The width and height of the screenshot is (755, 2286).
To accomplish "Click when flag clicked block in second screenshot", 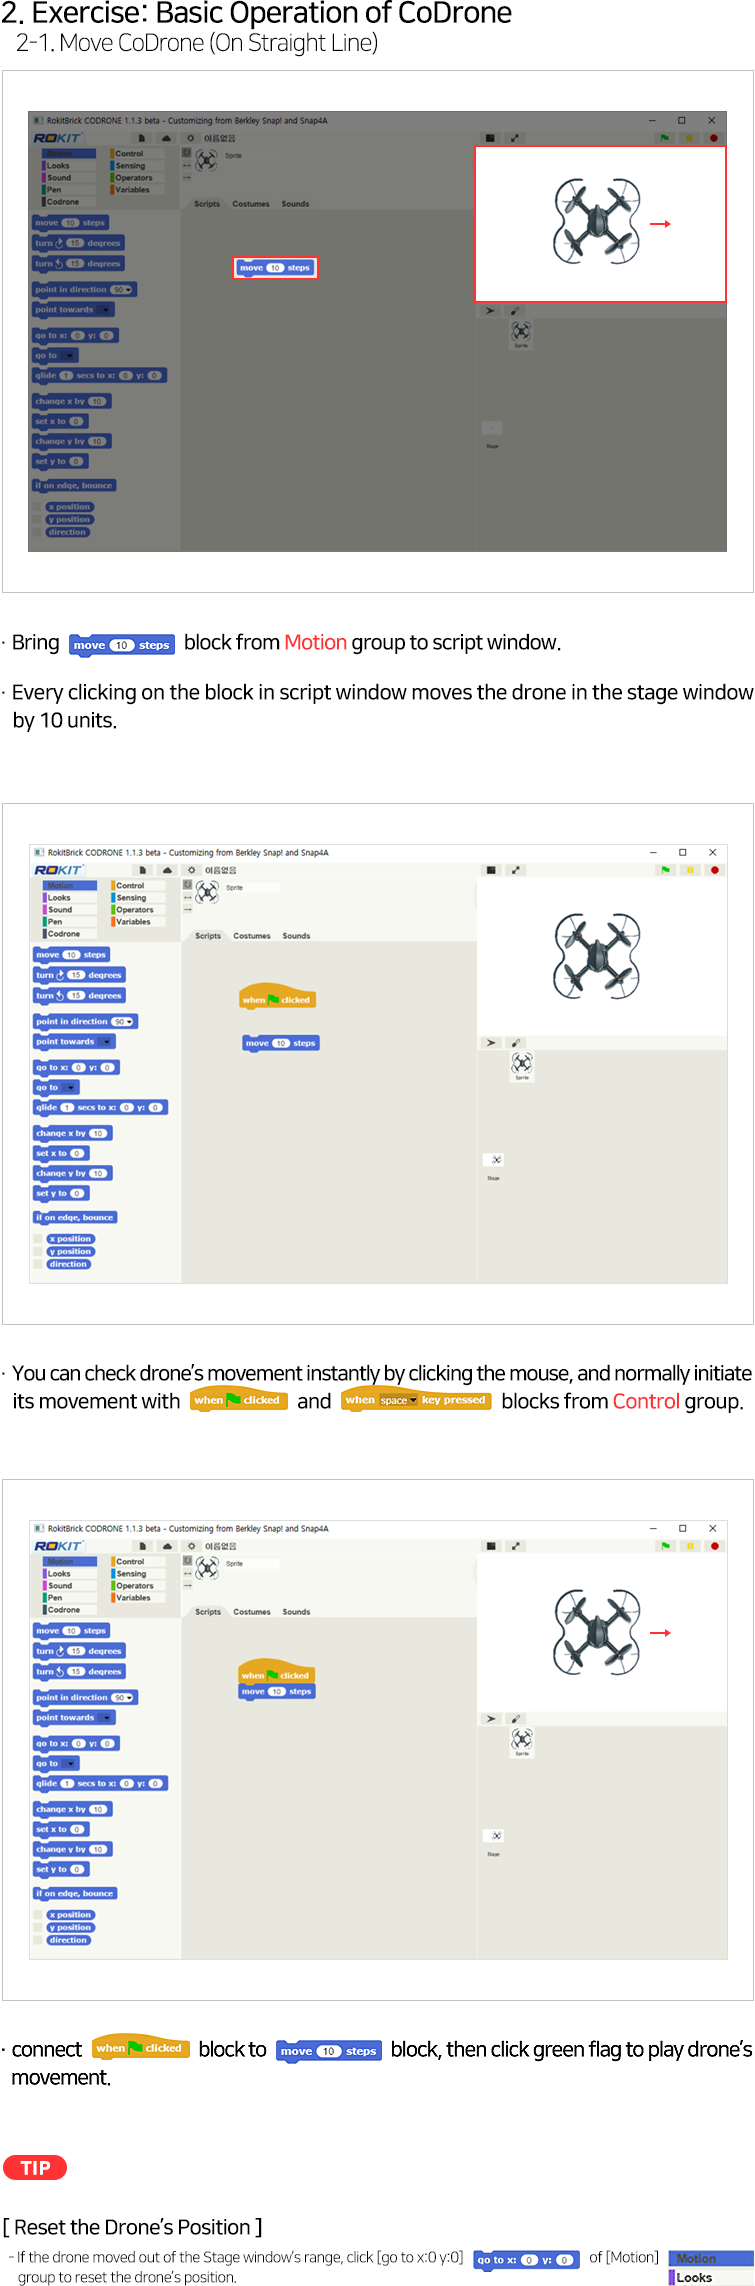I will point(277,998).
